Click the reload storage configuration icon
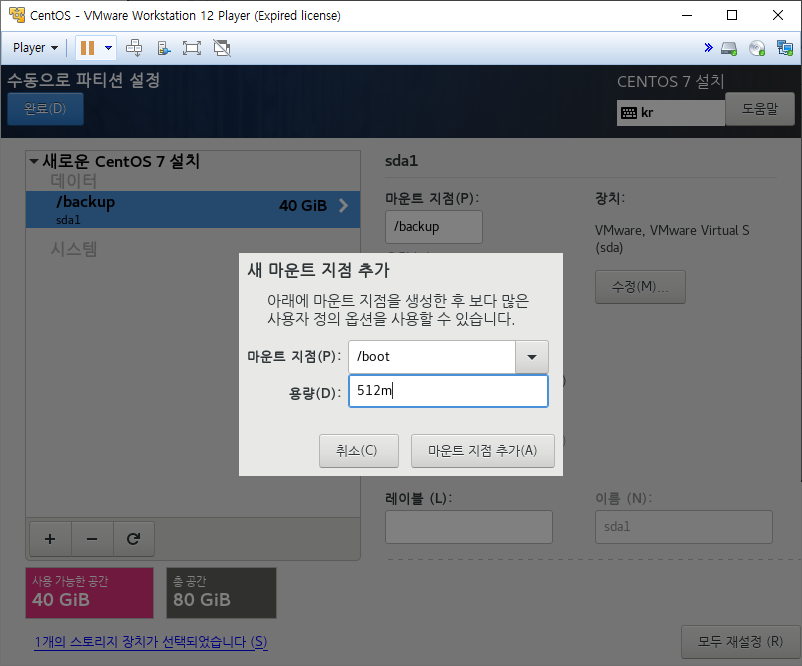The image size is (802, 666). click(133, 539)
